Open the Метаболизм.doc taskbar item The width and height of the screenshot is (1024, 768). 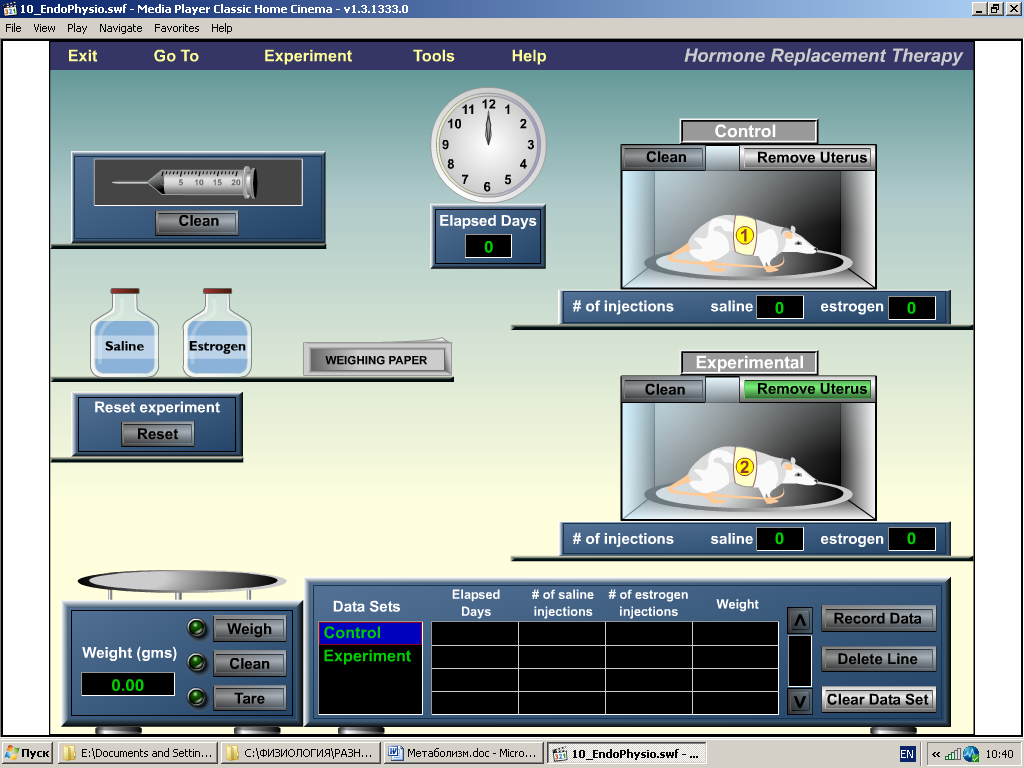(x=463, y=753)
